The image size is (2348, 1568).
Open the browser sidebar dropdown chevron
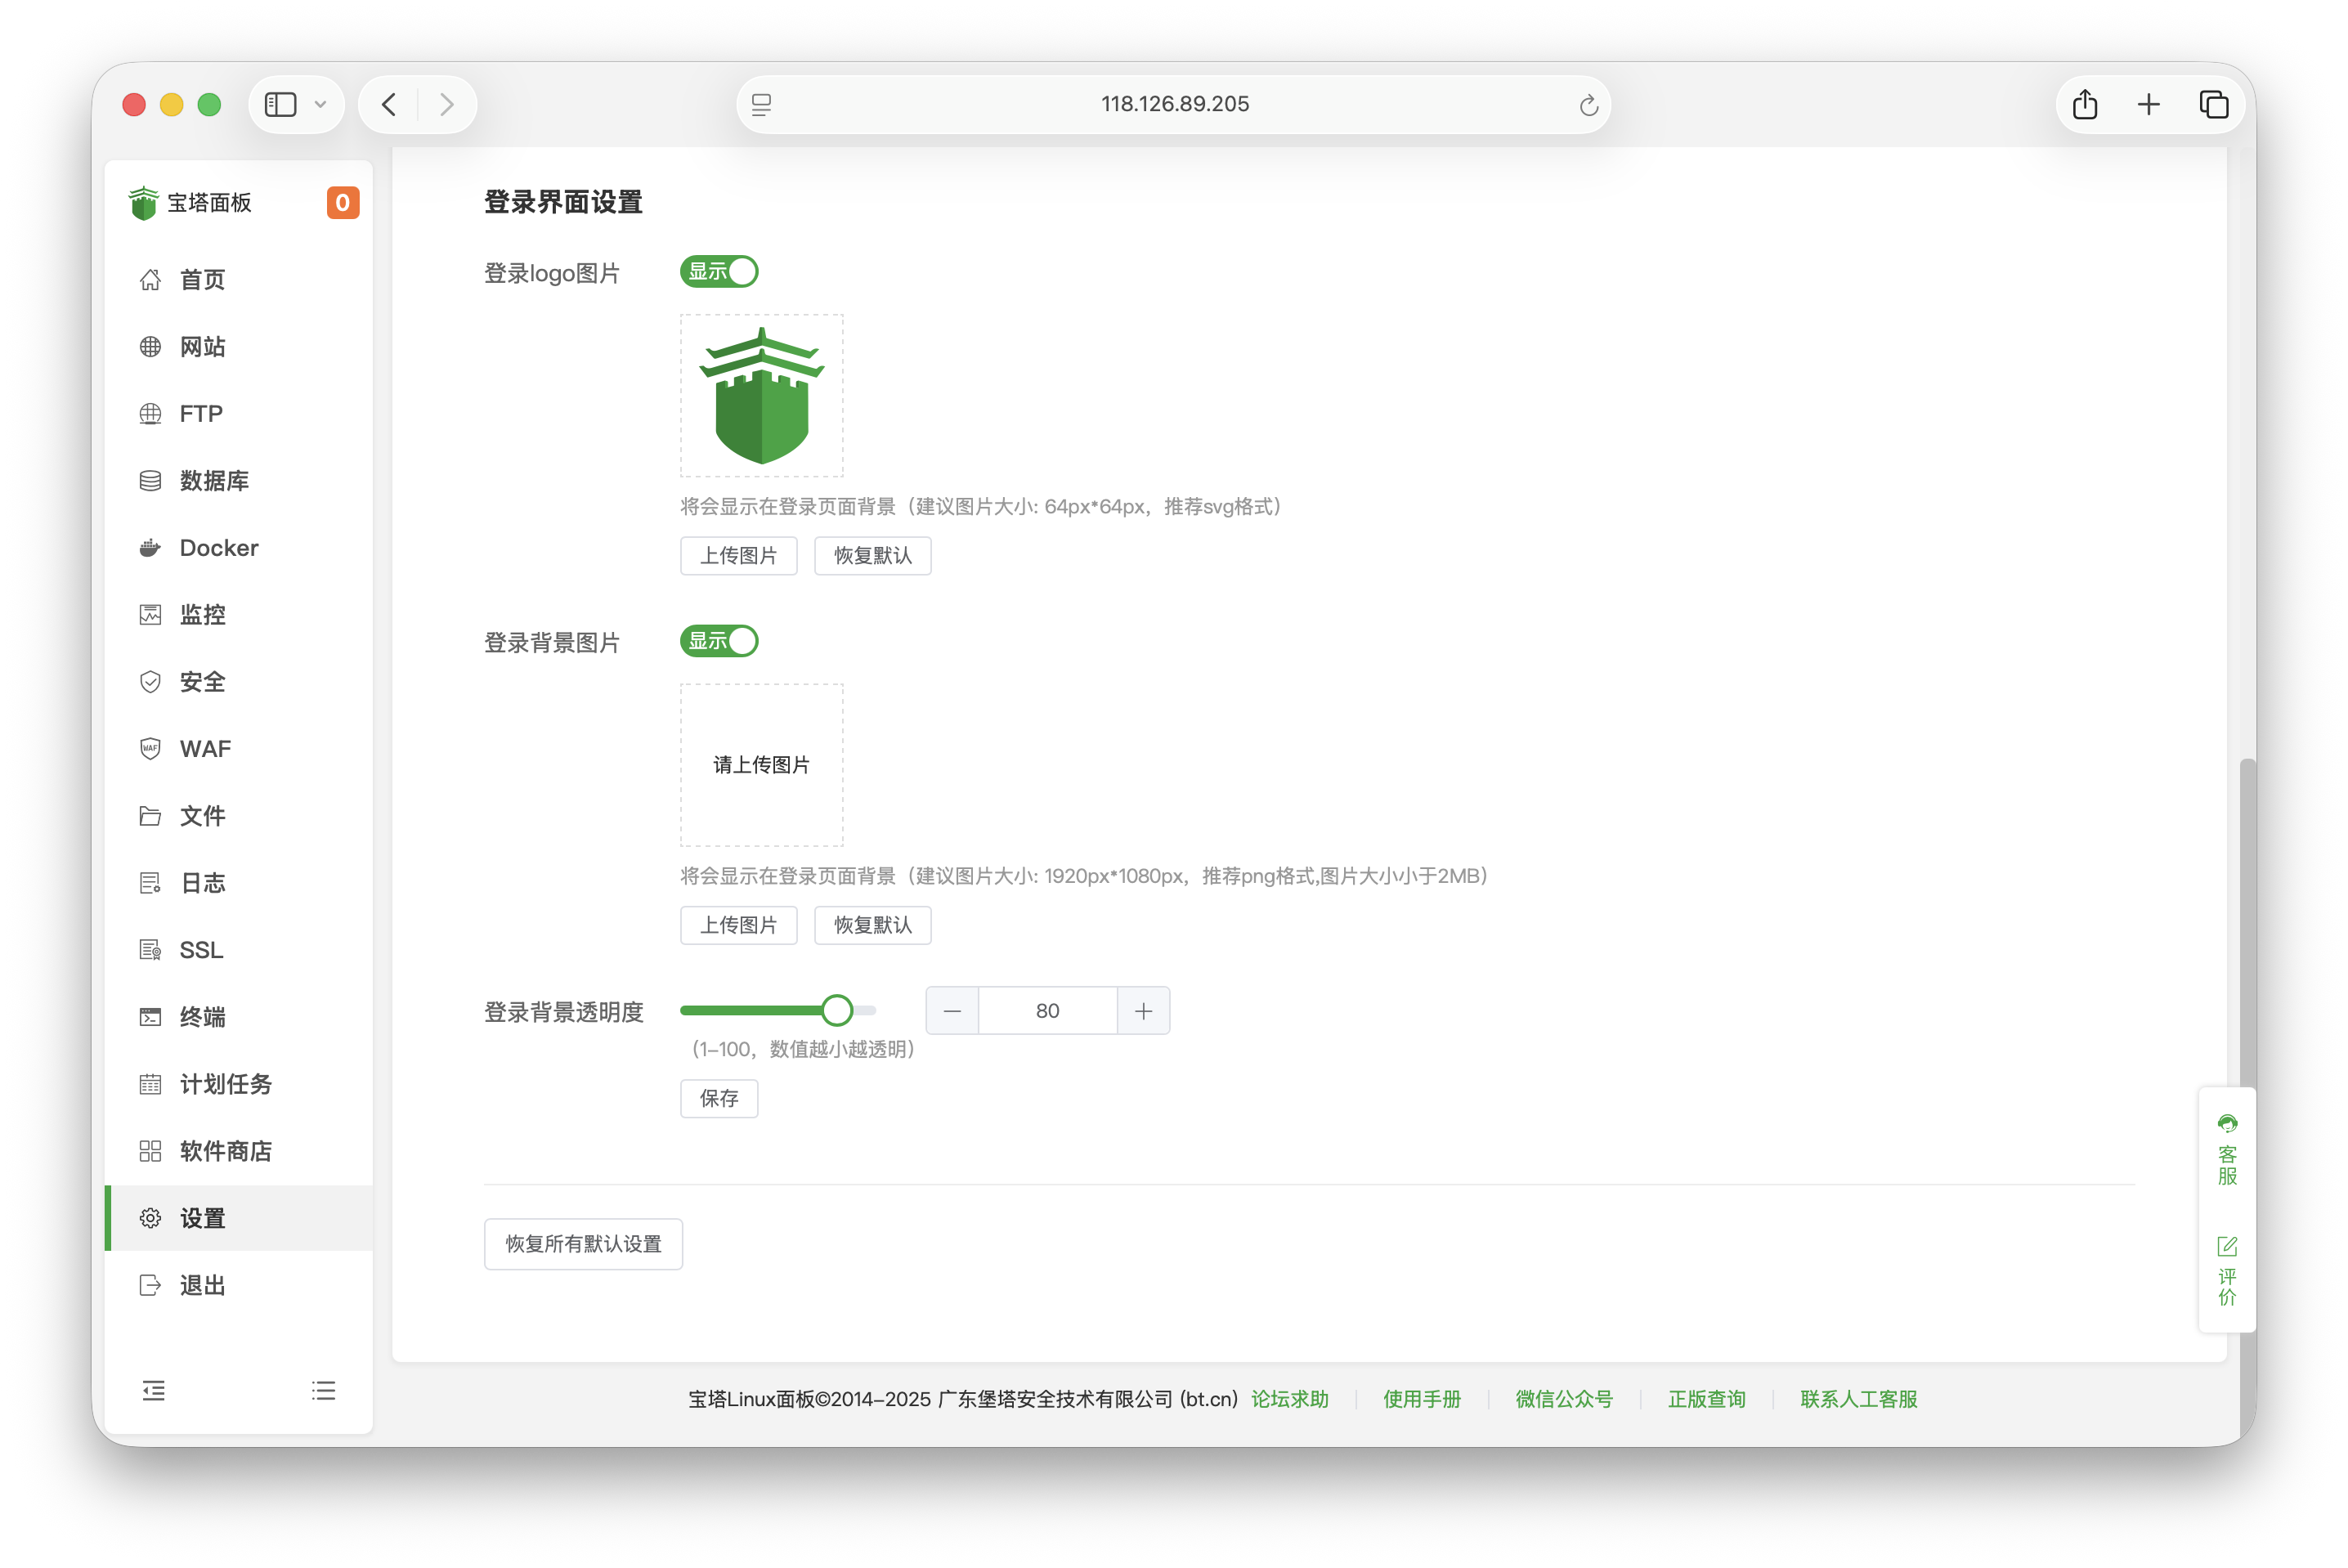click(x=321, y=104)
